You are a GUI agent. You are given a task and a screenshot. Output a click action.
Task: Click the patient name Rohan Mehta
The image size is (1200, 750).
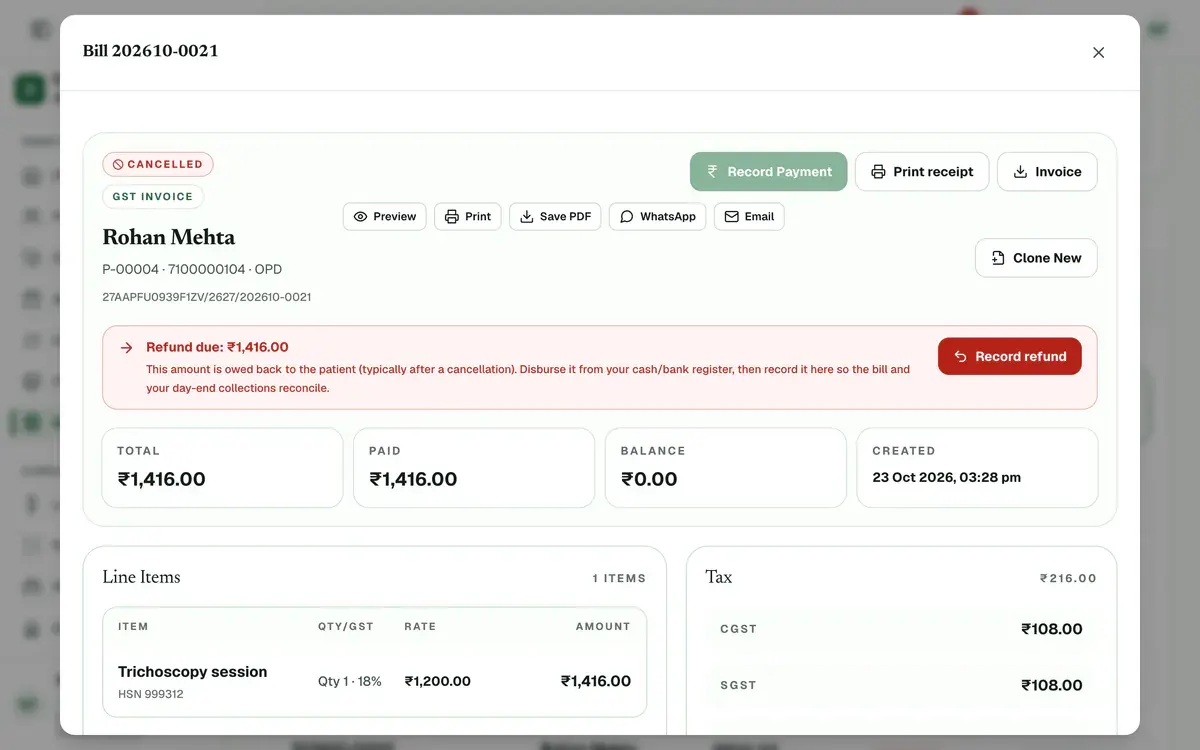169,238
